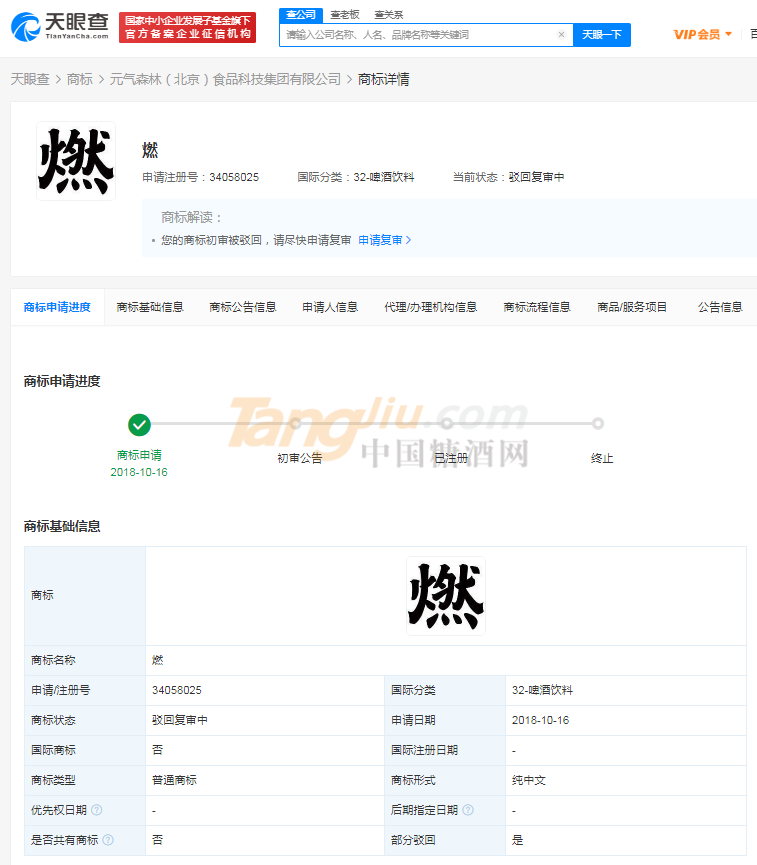757x865 pixels.
Task: Switch to 公告信息 tab
Action: pos(720,307)
